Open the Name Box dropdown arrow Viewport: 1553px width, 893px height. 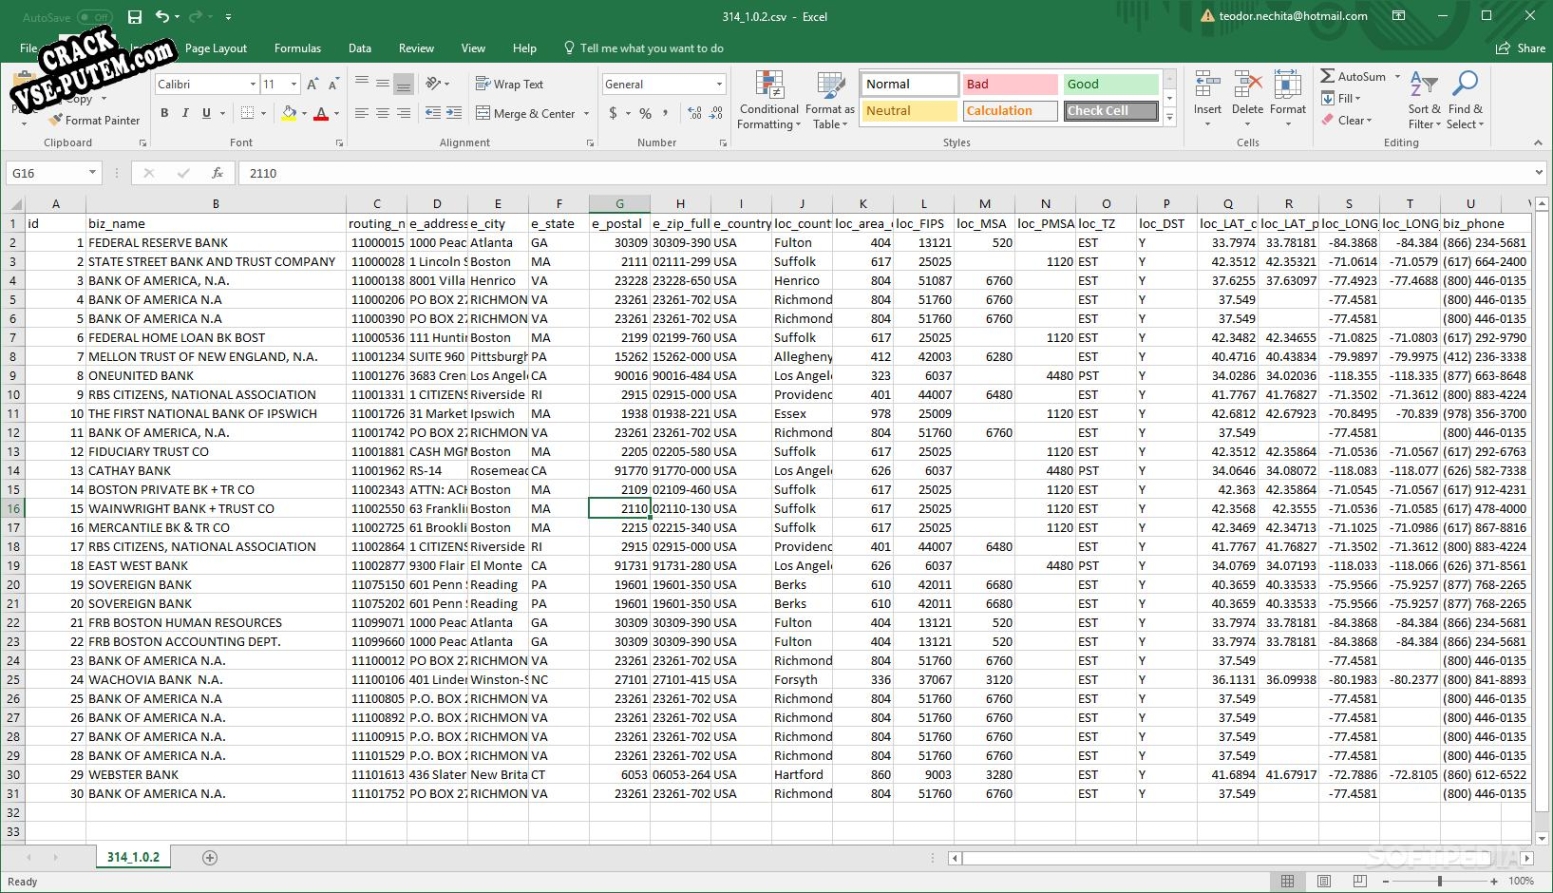click(92, 173)
